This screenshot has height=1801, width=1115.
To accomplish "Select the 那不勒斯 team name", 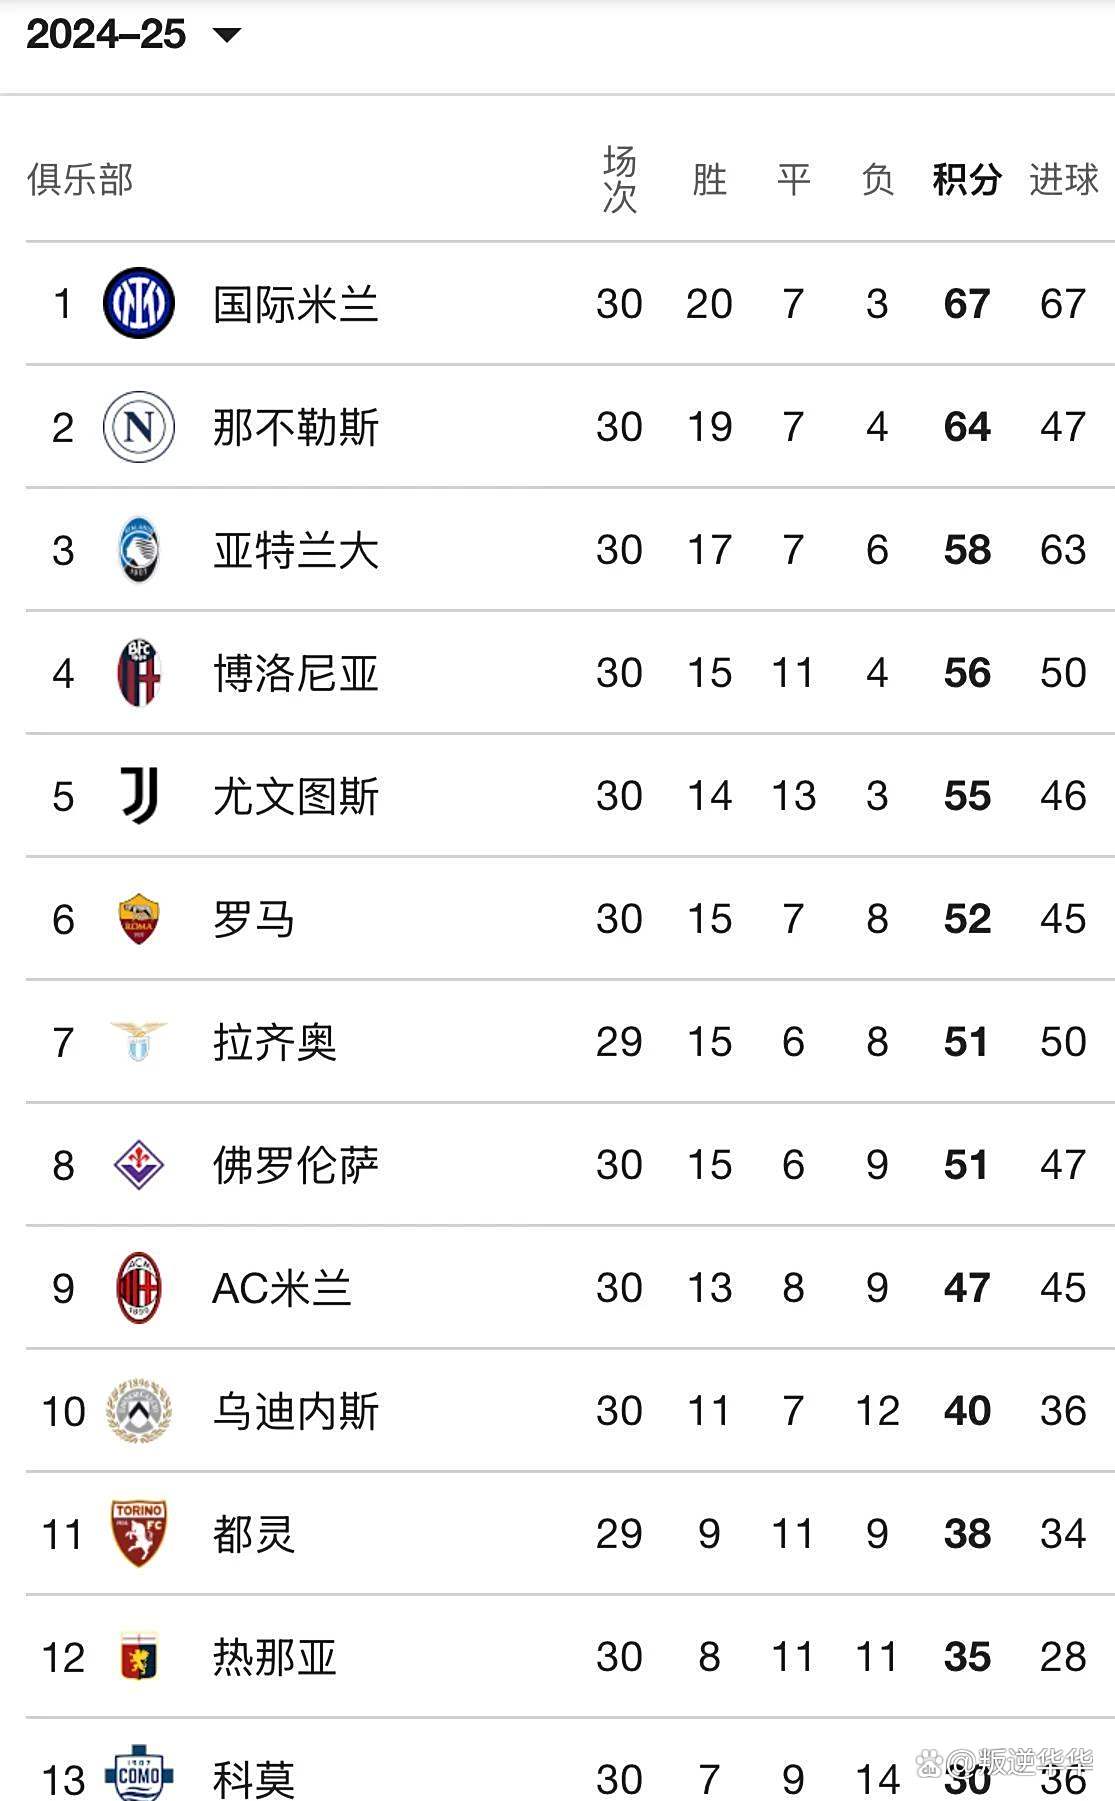I will (296, 428).
